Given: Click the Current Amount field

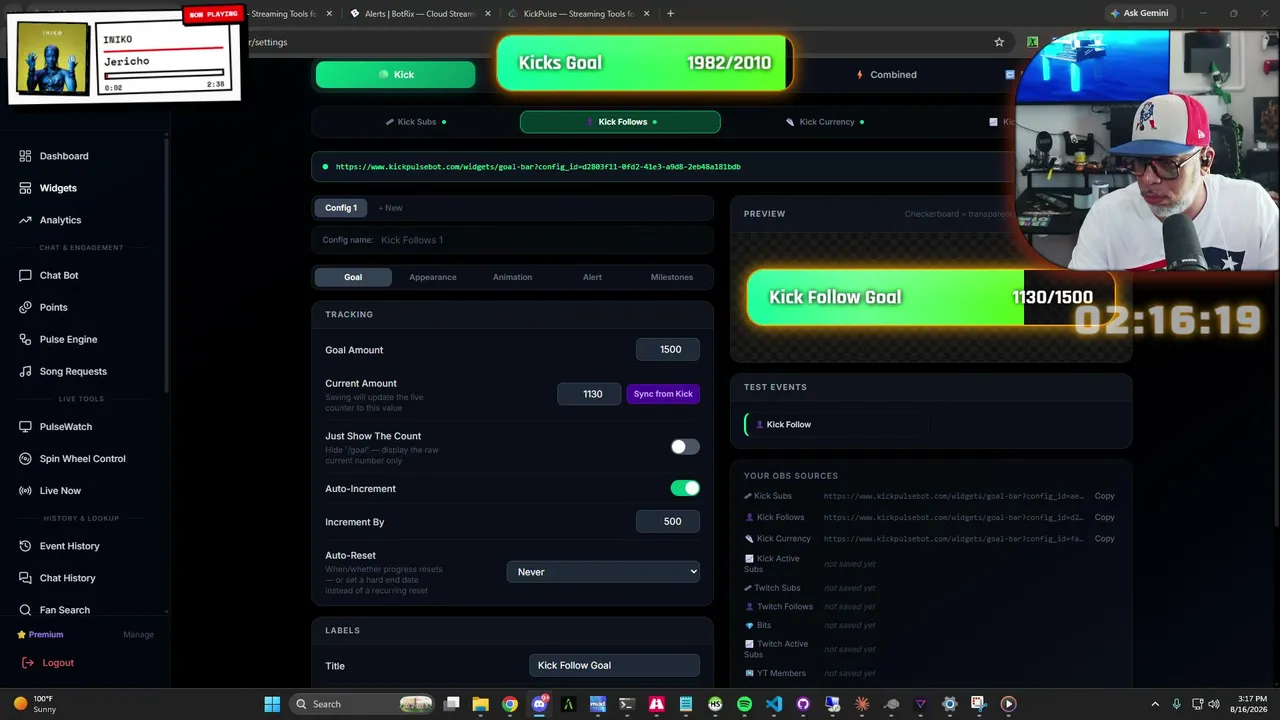Looking at the screenshot, I should pyautogui.click(x=589, y=394).
